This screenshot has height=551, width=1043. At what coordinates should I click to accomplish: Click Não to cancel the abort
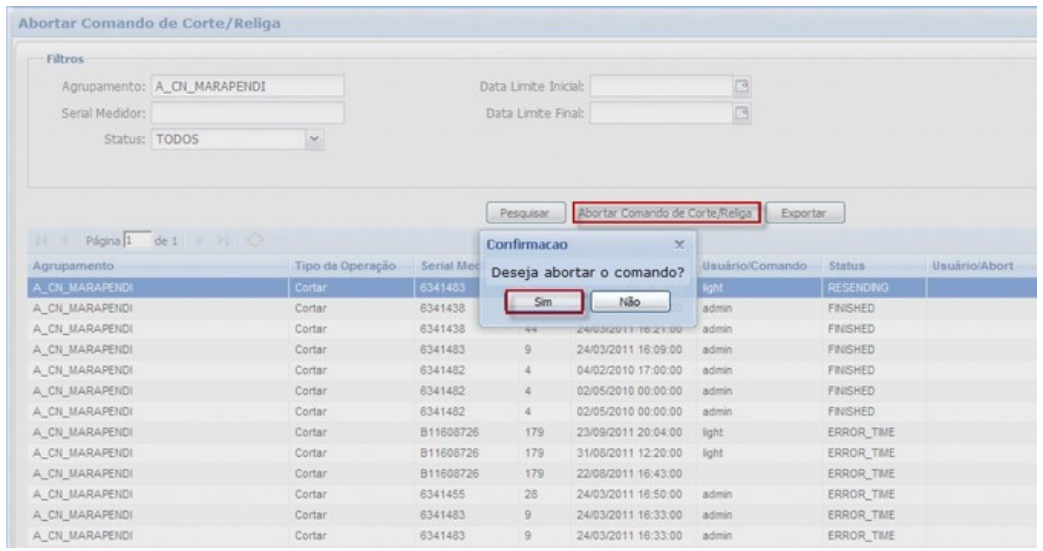click(629, 299)
